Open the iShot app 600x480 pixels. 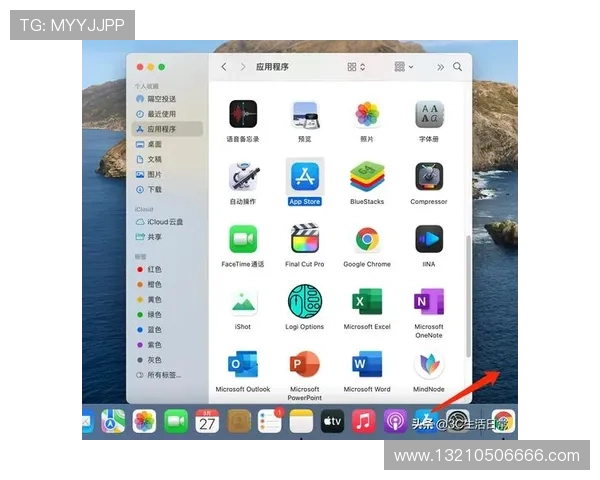click(x=243, y=302)
